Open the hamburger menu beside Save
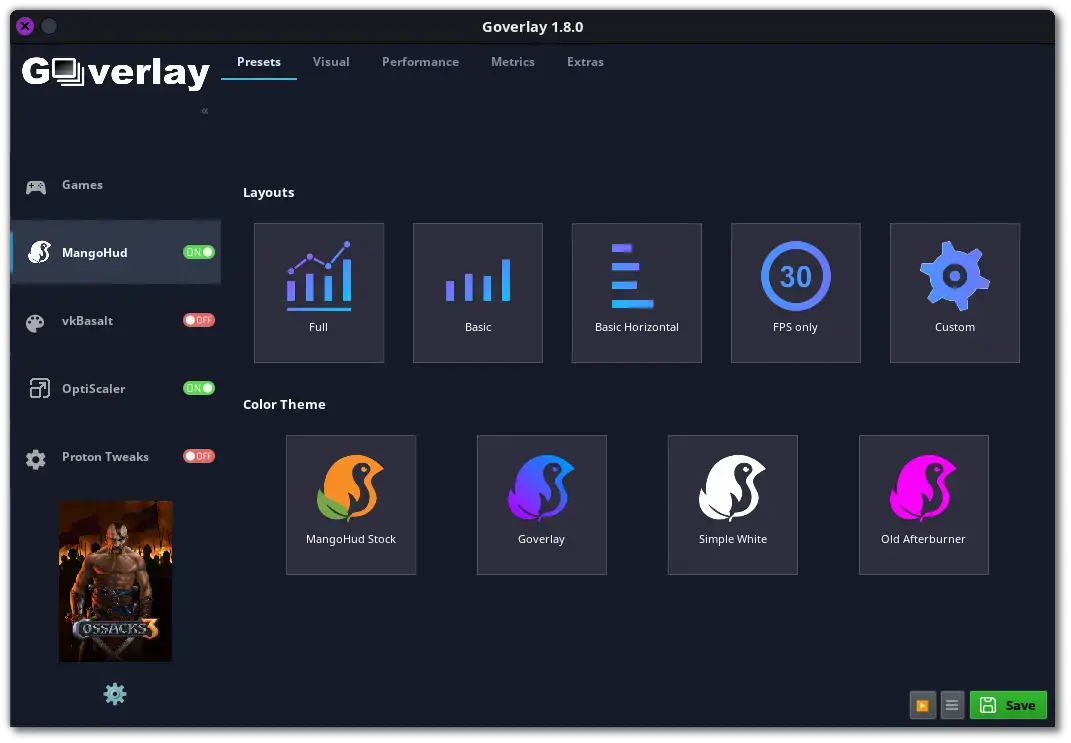The width and height of the screenshot is (1071, 743). tap(952, 705)
